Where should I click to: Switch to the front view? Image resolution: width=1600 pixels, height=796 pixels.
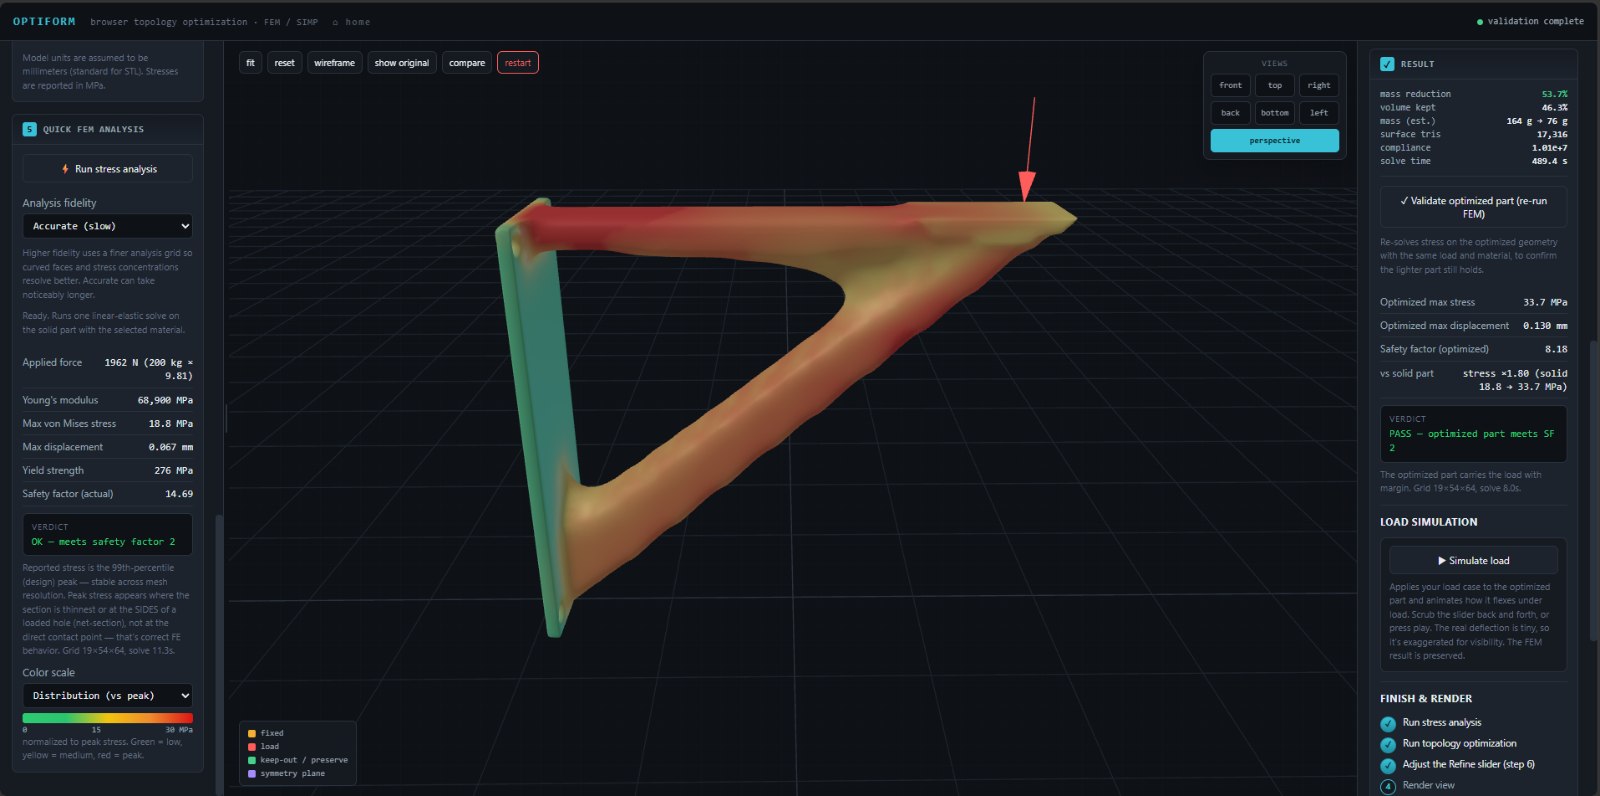click(x=1231, y=86)
